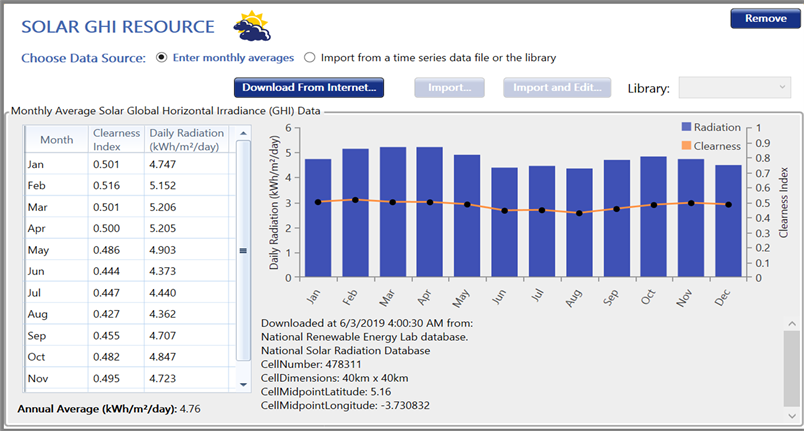Click the sun and cloud solar resource icon
This screenshot has height=431, width=804.
point(251,27)
